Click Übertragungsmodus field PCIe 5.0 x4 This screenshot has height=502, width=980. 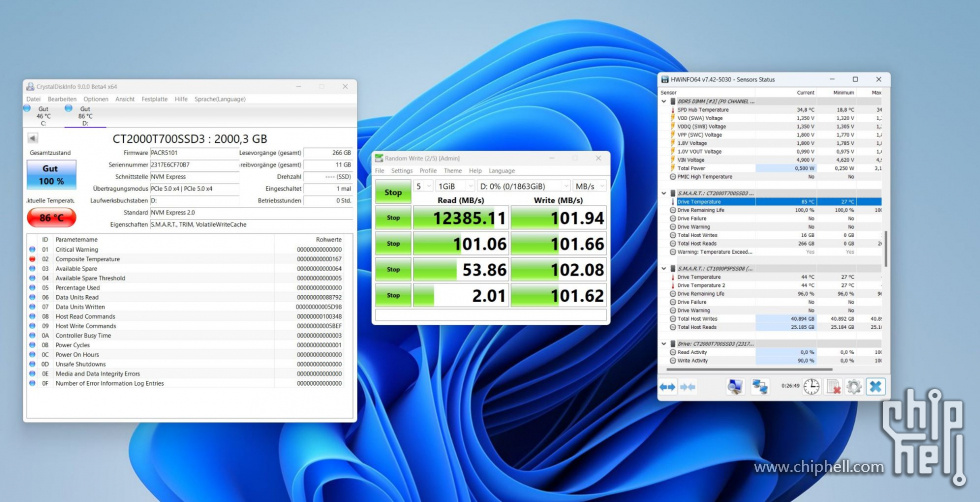tap(194, 189)
